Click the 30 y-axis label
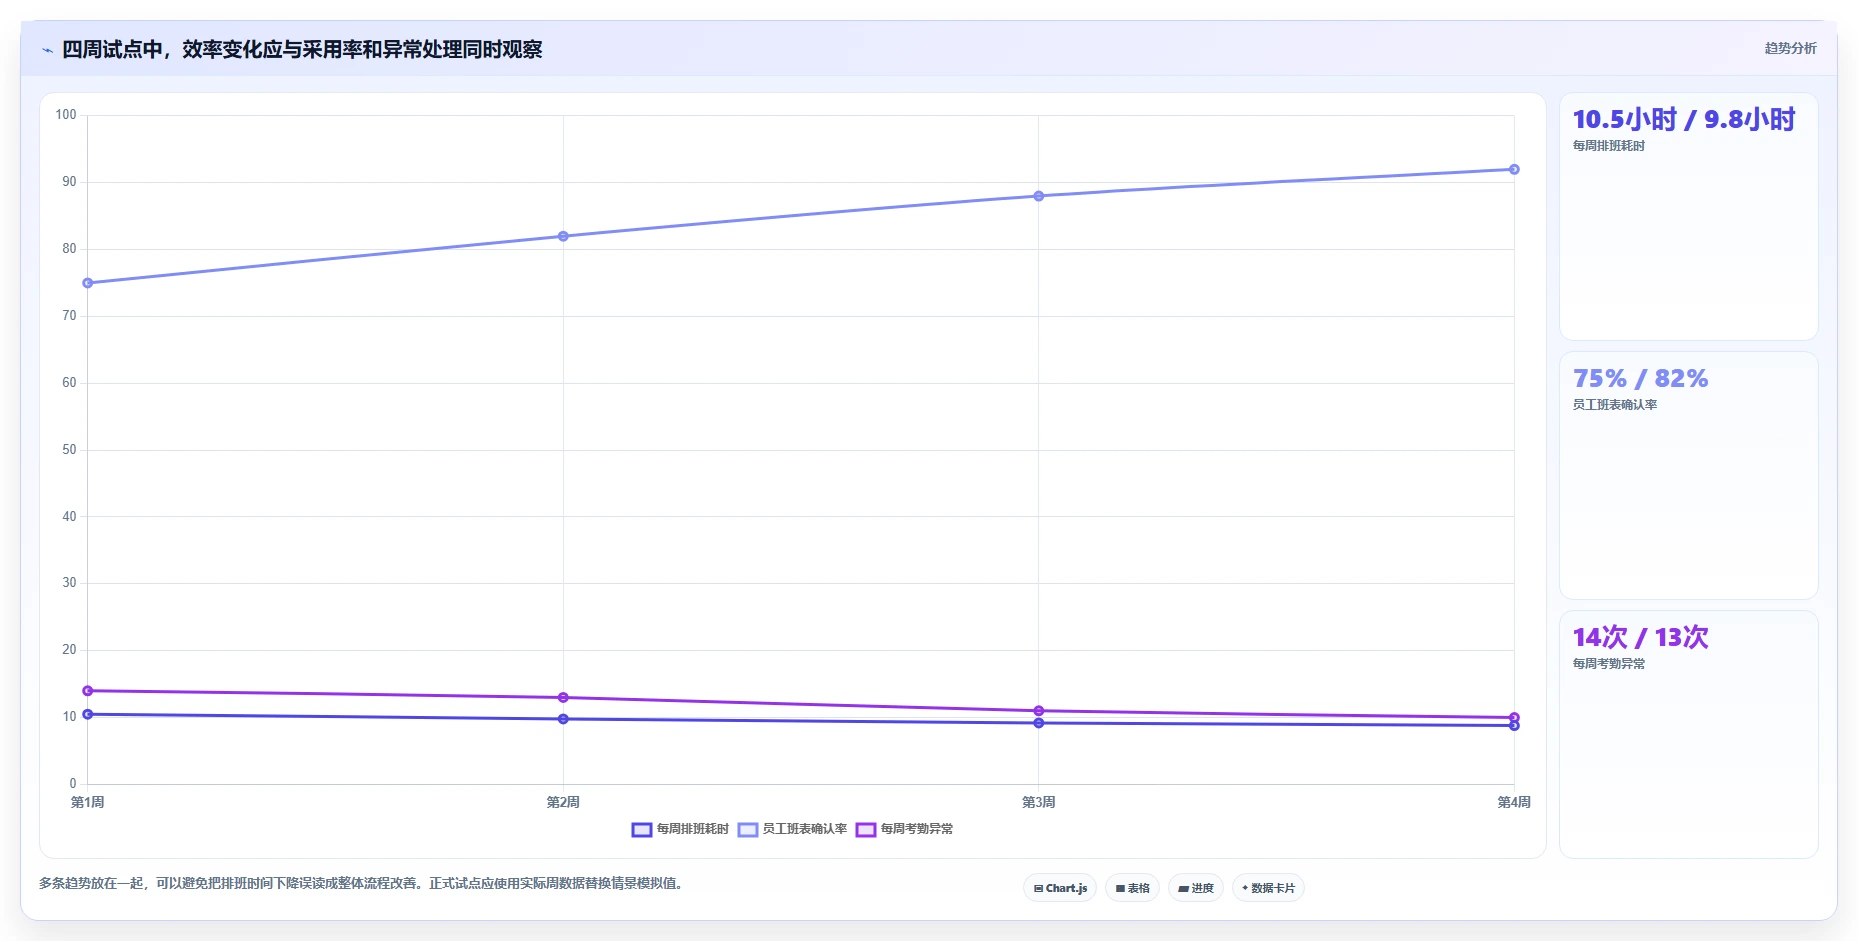This screenshot has height=941, width=1858. click(x=69, y=583)
